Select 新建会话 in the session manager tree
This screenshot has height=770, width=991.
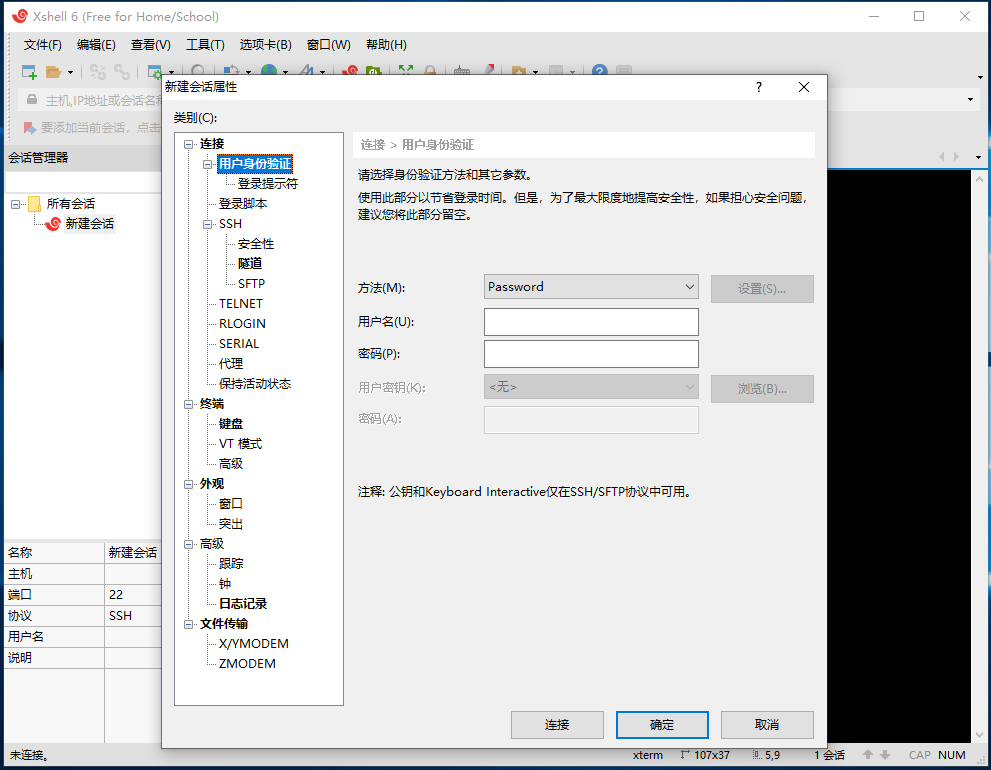[x=89, y=224]
